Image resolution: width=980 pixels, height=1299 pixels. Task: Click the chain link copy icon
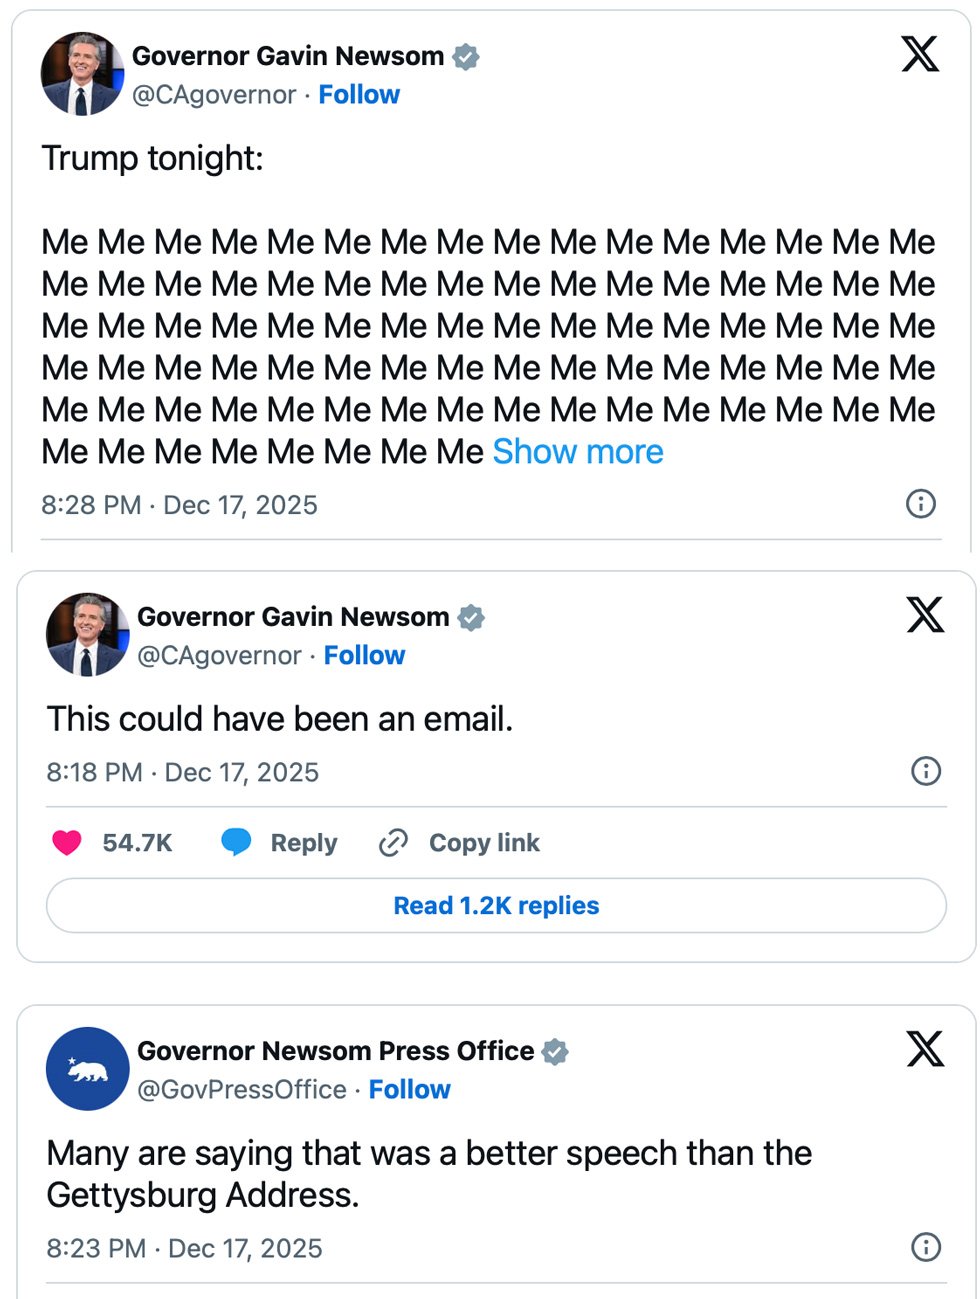tap(393, 843)
